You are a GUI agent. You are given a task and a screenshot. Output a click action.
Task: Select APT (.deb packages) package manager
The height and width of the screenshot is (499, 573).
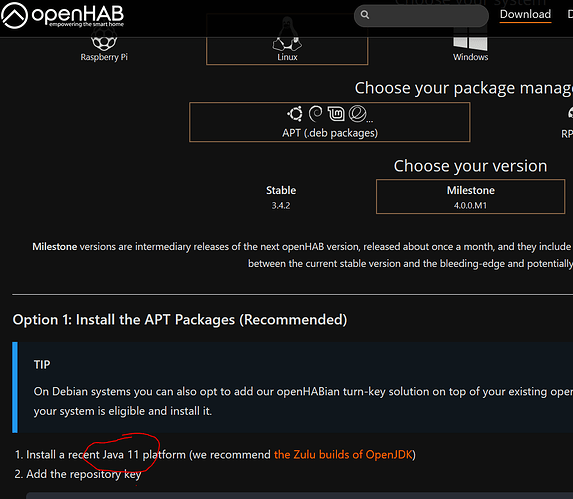330,122
